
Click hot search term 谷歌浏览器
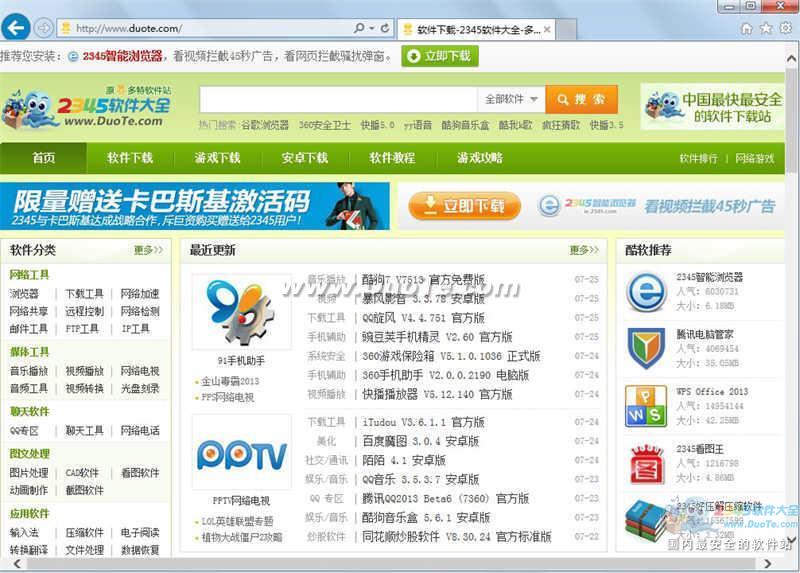(x=265, y=125)
